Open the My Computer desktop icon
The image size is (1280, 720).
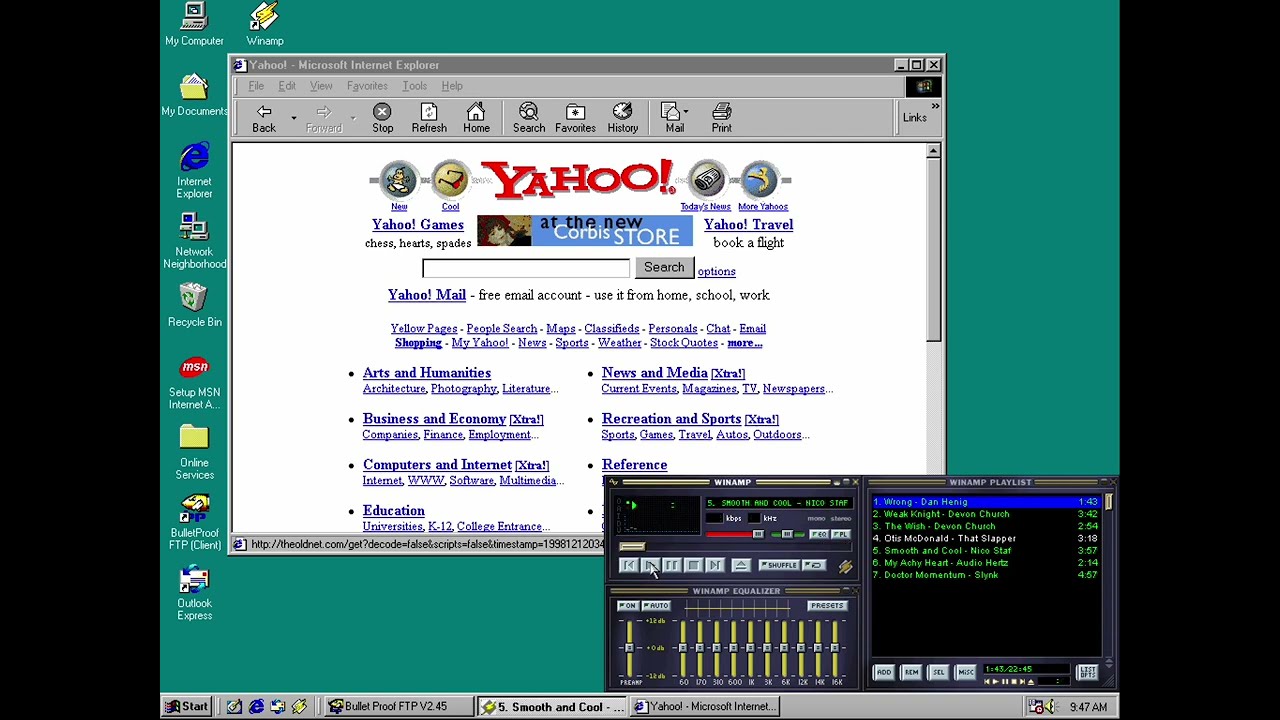pyautogui.click(x=194, y=25)
